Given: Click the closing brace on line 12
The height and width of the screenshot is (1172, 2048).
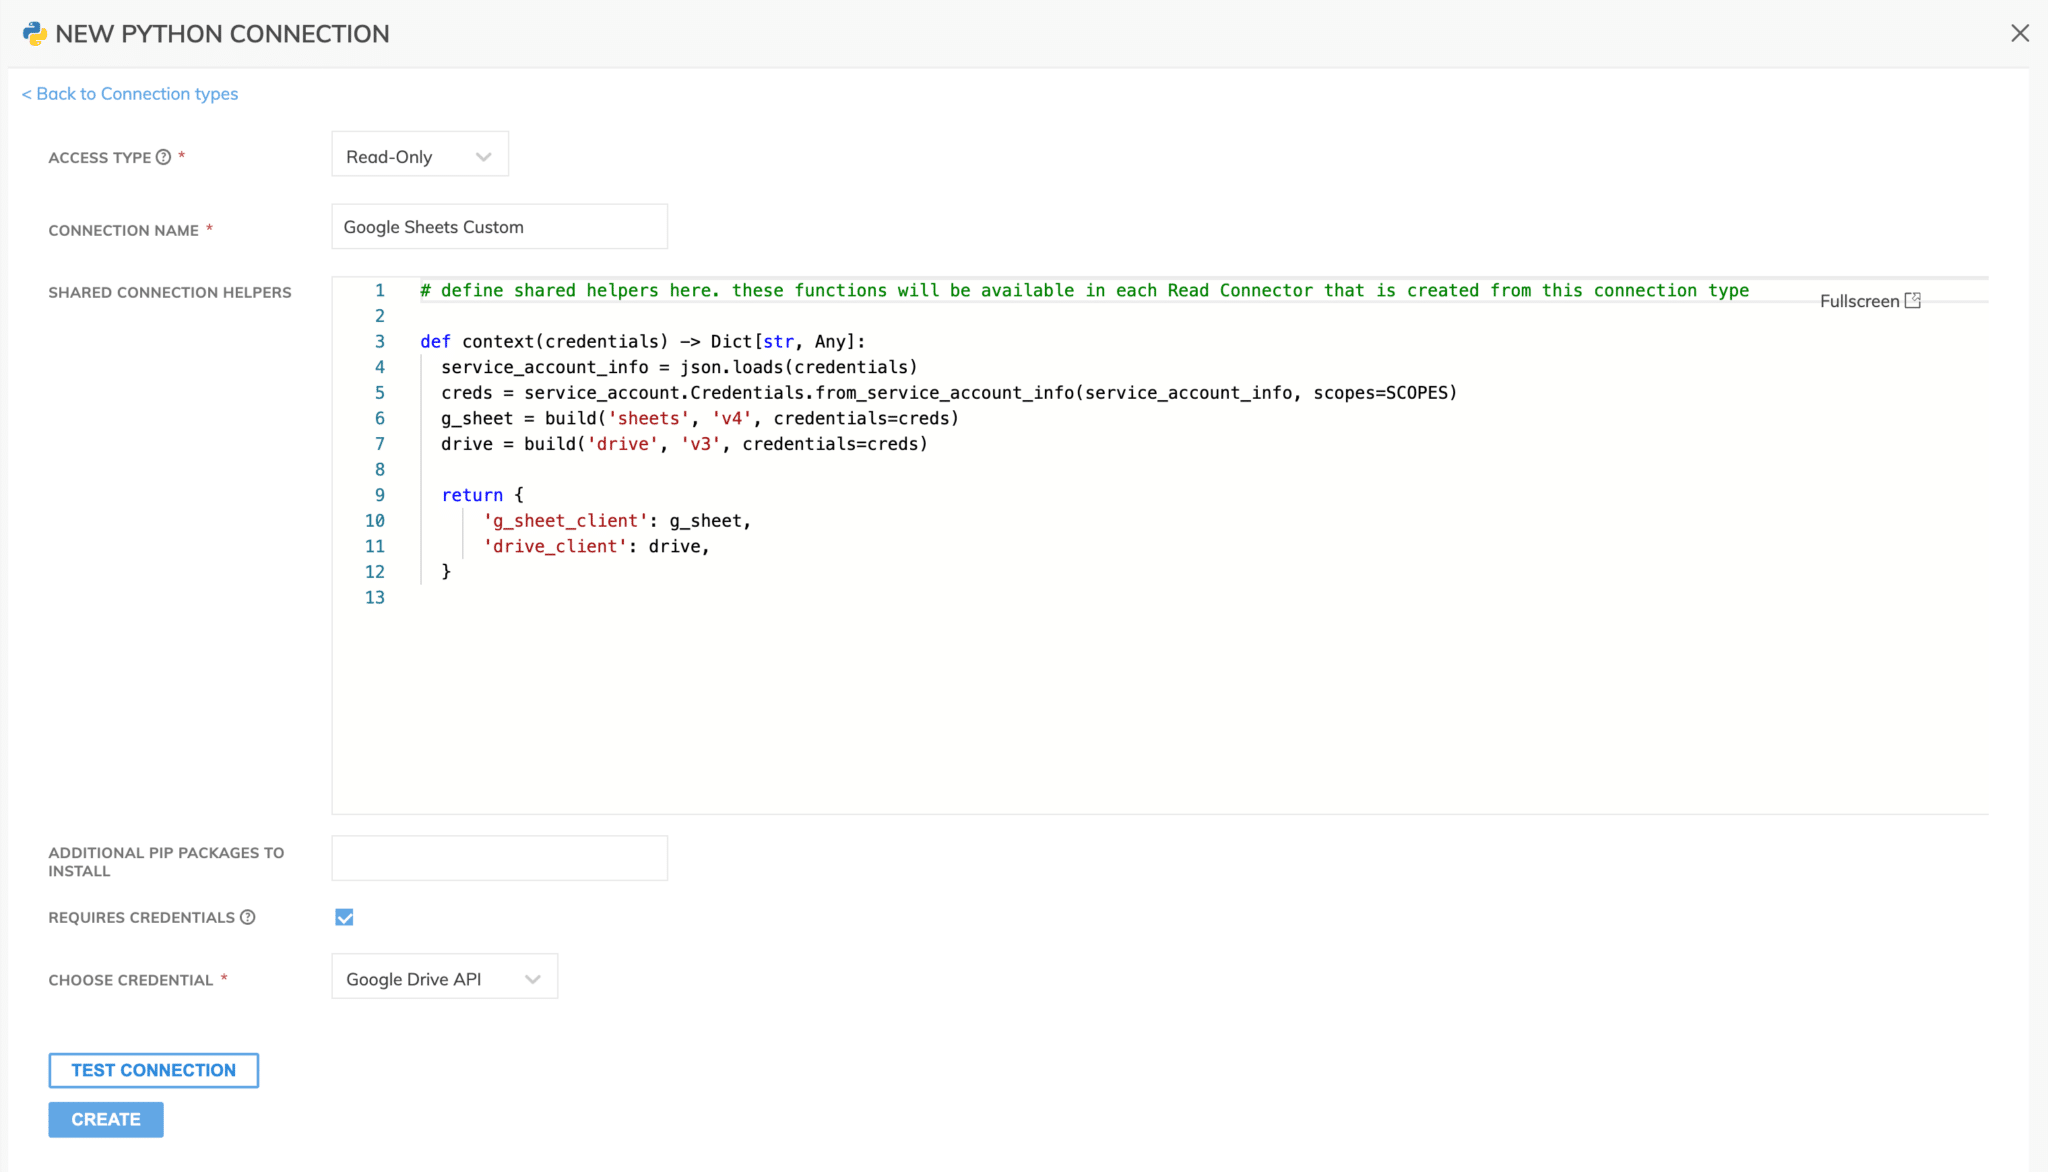Looking at the screenshot, I should pyautogui.click(x=446, y=571).
